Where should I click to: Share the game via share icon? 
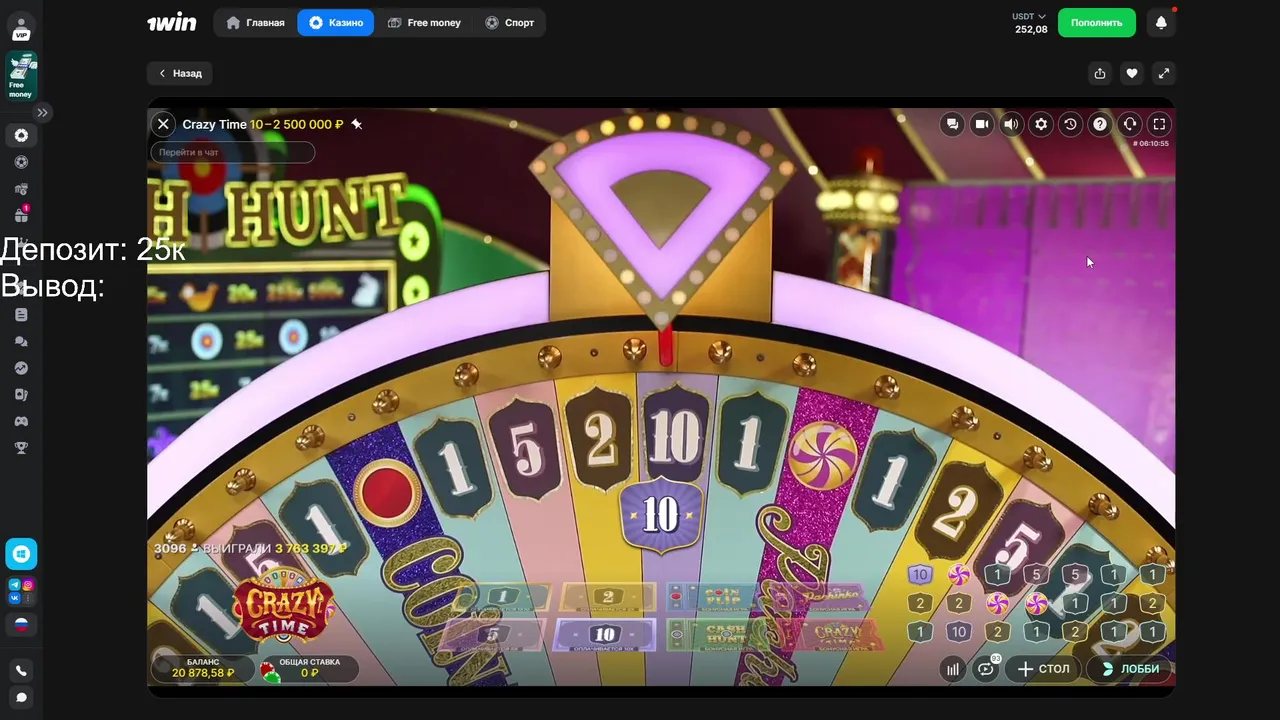[x=1100, y=73]
